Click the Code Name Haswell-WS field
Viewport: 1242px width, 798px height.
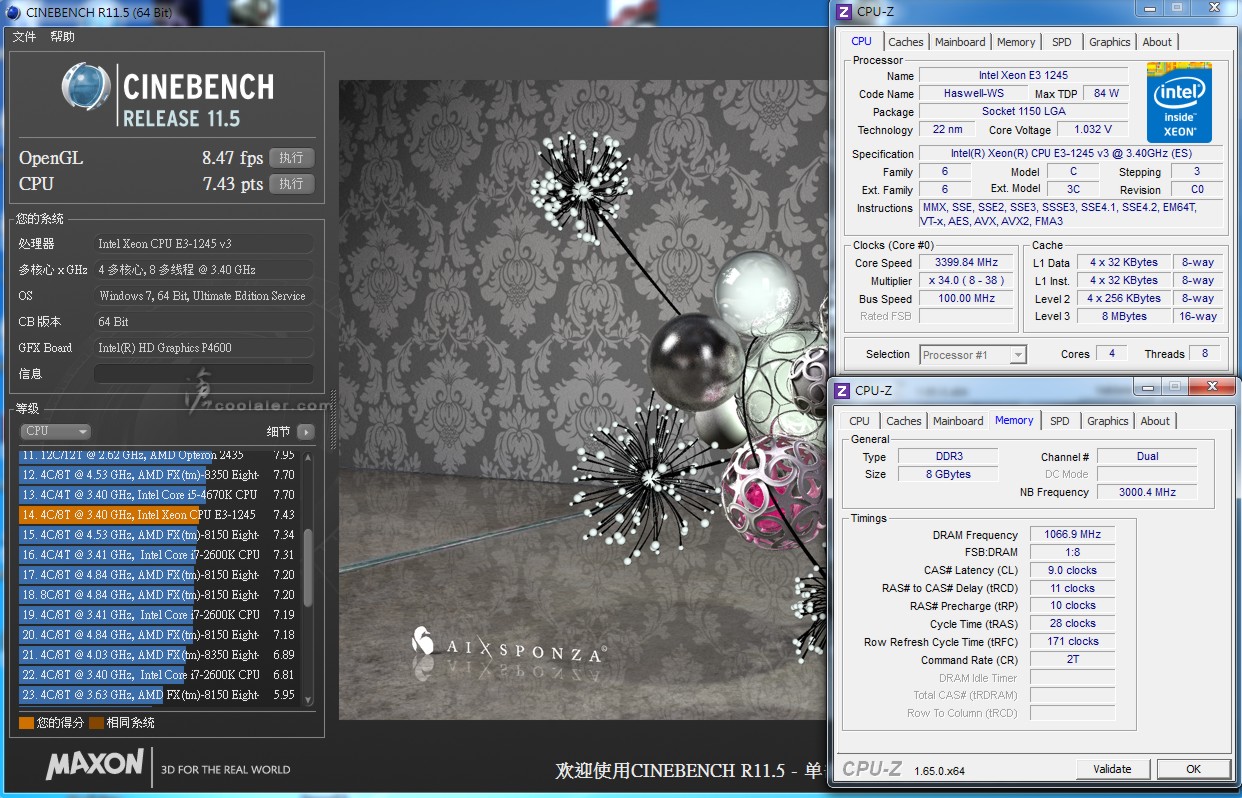(x=973, y=94)
